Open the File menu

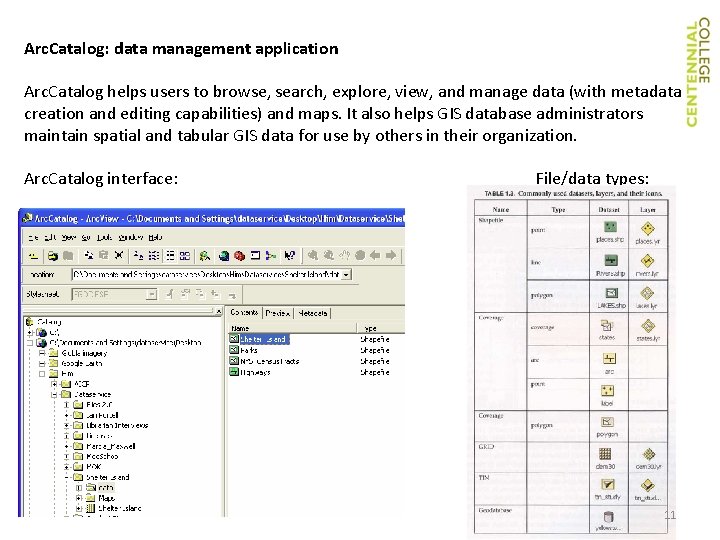pos(33,237)
